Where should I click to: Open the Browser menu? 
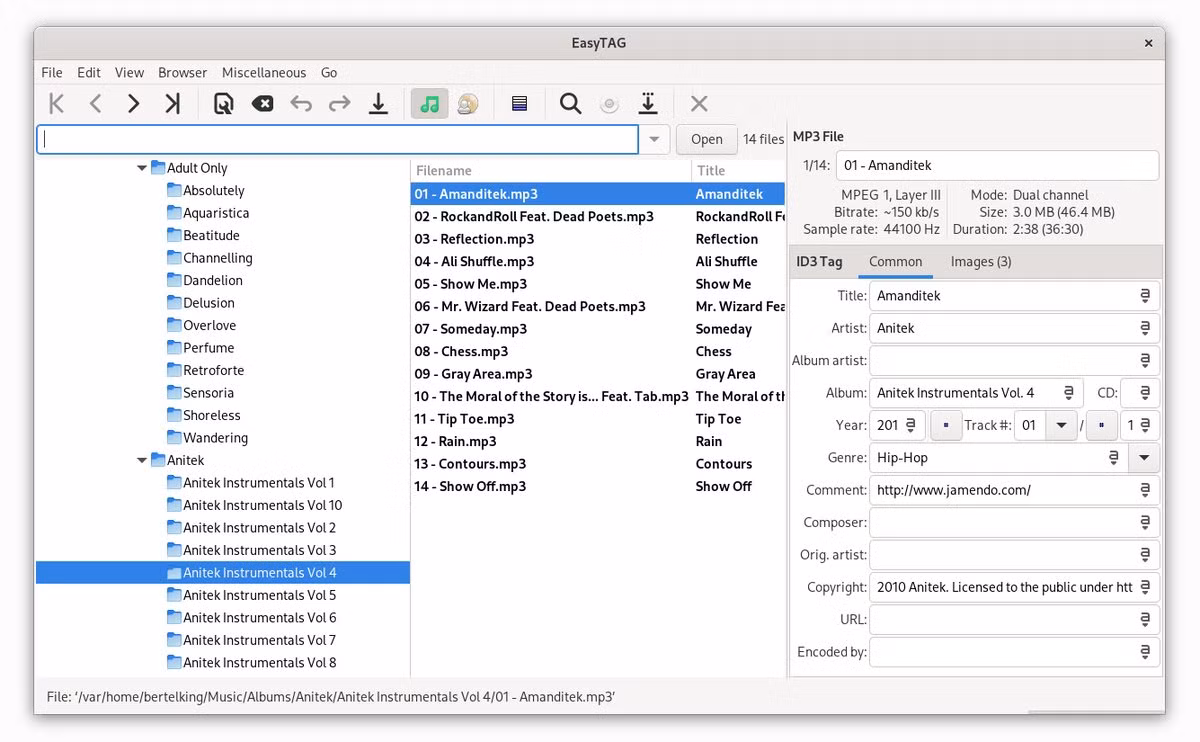183,73
